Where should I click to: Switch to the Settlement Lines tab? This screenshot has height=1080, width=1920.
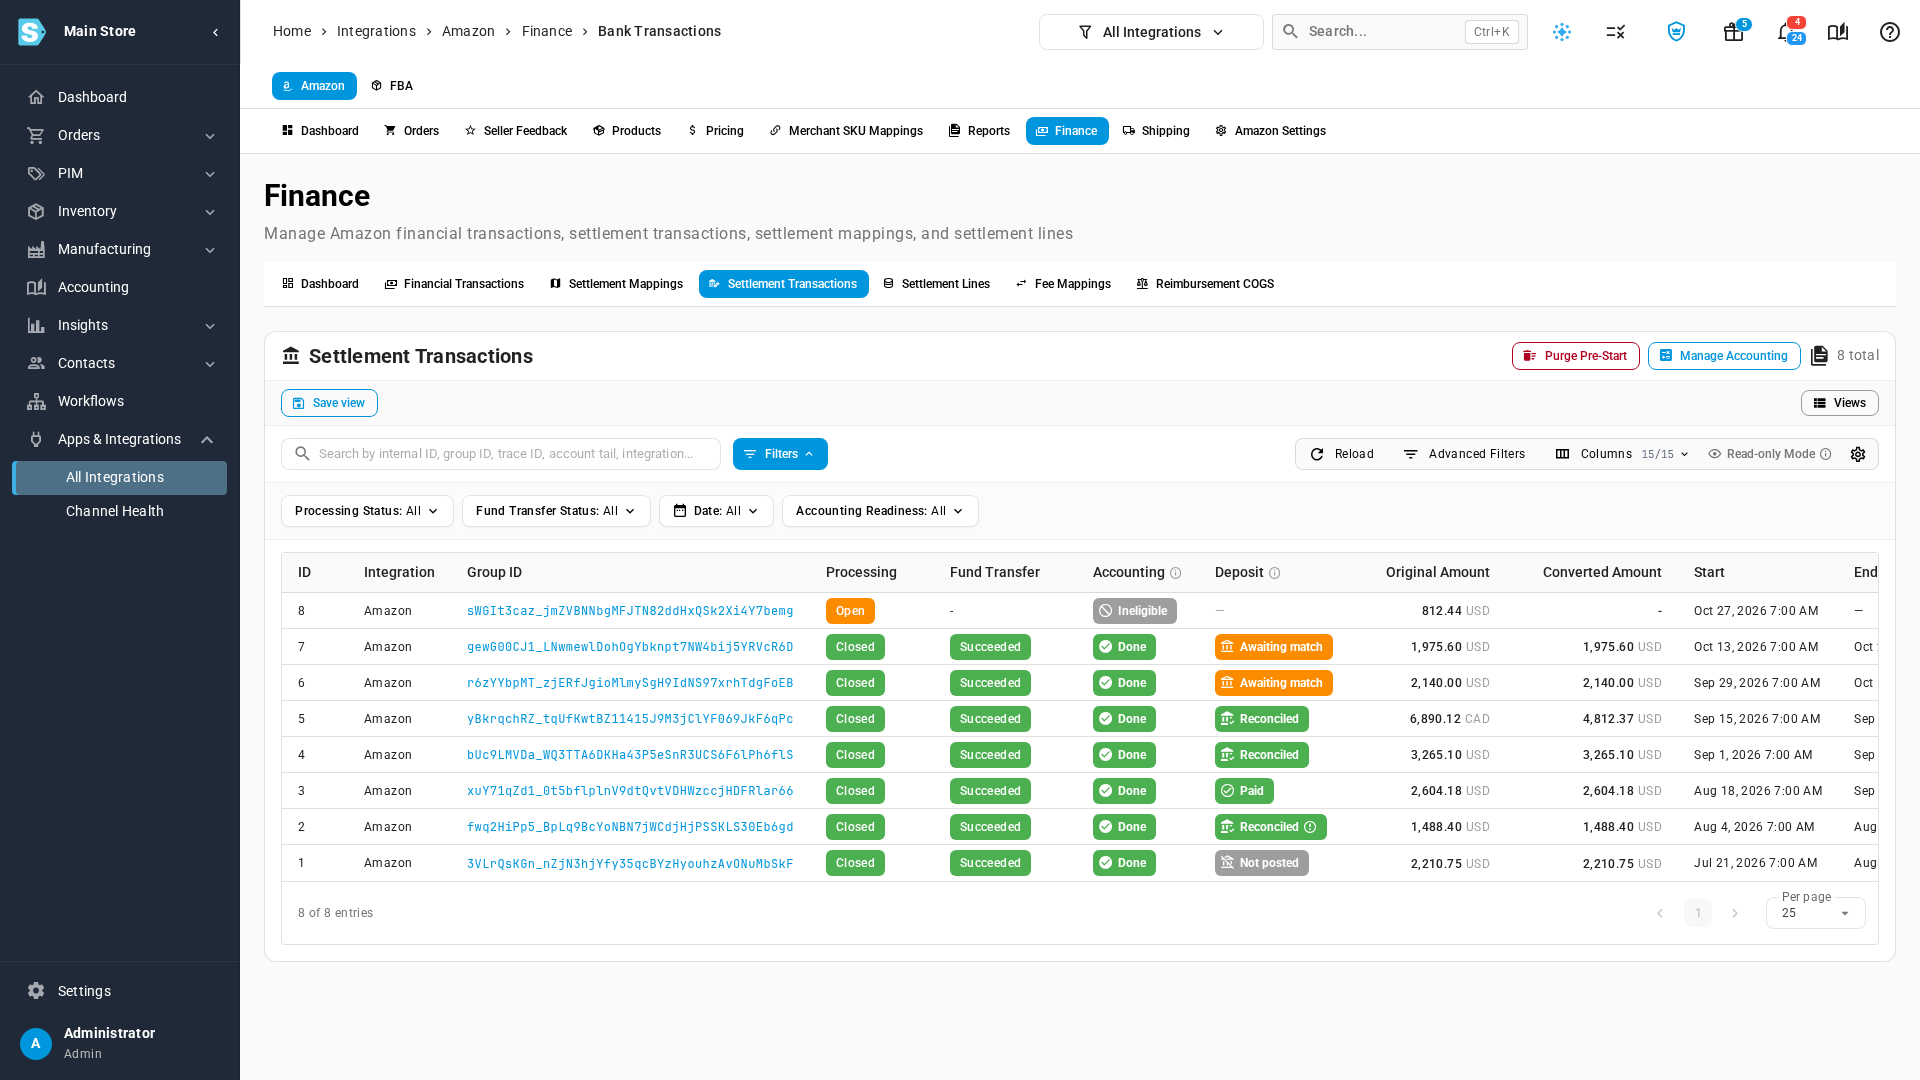(x=936, y=284)
